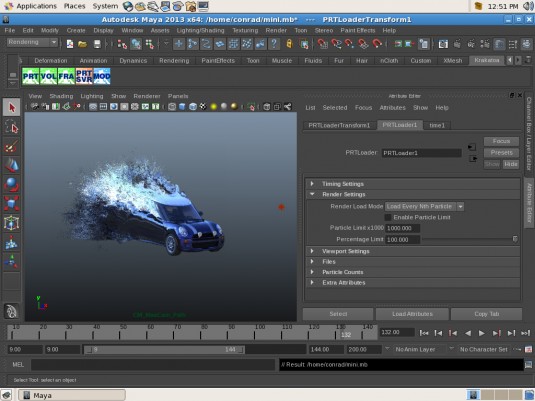Open the No Anim Layer dropdown
535x401 pixels.
point(415,349)
